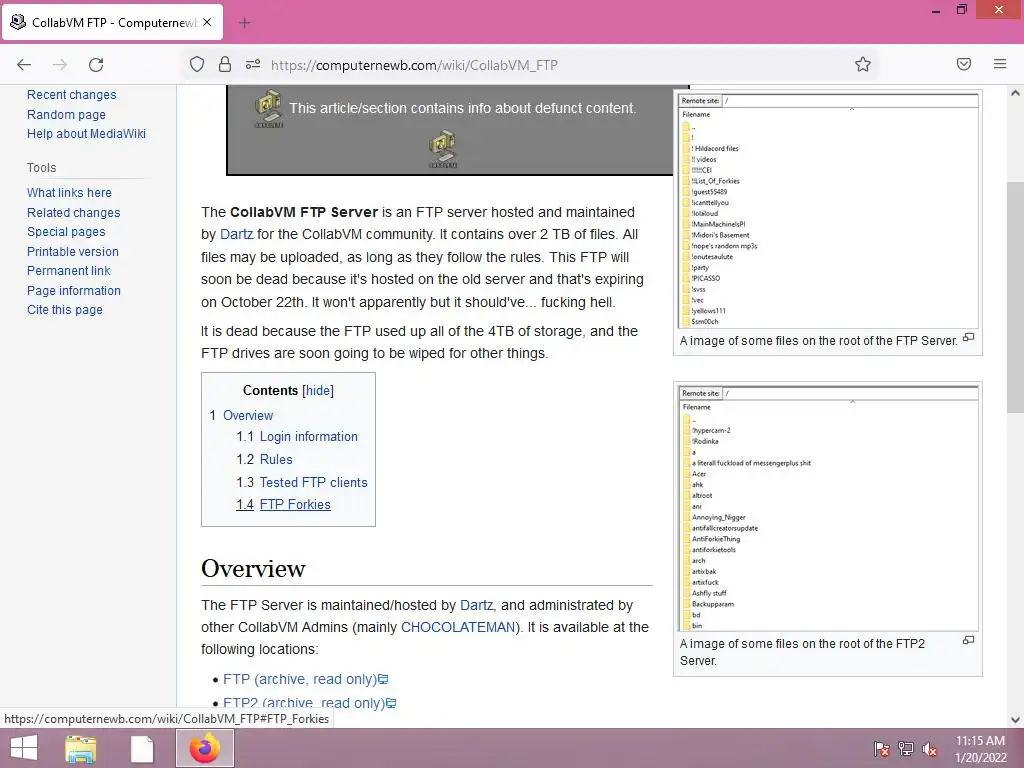Open the blank document taskbar icon
Viewport: 1024px width, 768px height.
tap(142, 748)
